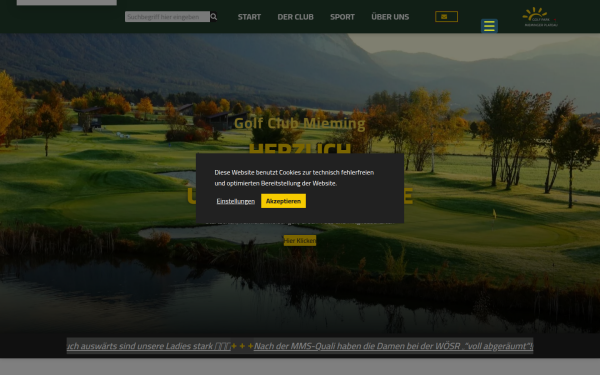600x375 pixels.
Task: Accept cookies with the Akzeptieren button
Action: [x=283, y=201]
